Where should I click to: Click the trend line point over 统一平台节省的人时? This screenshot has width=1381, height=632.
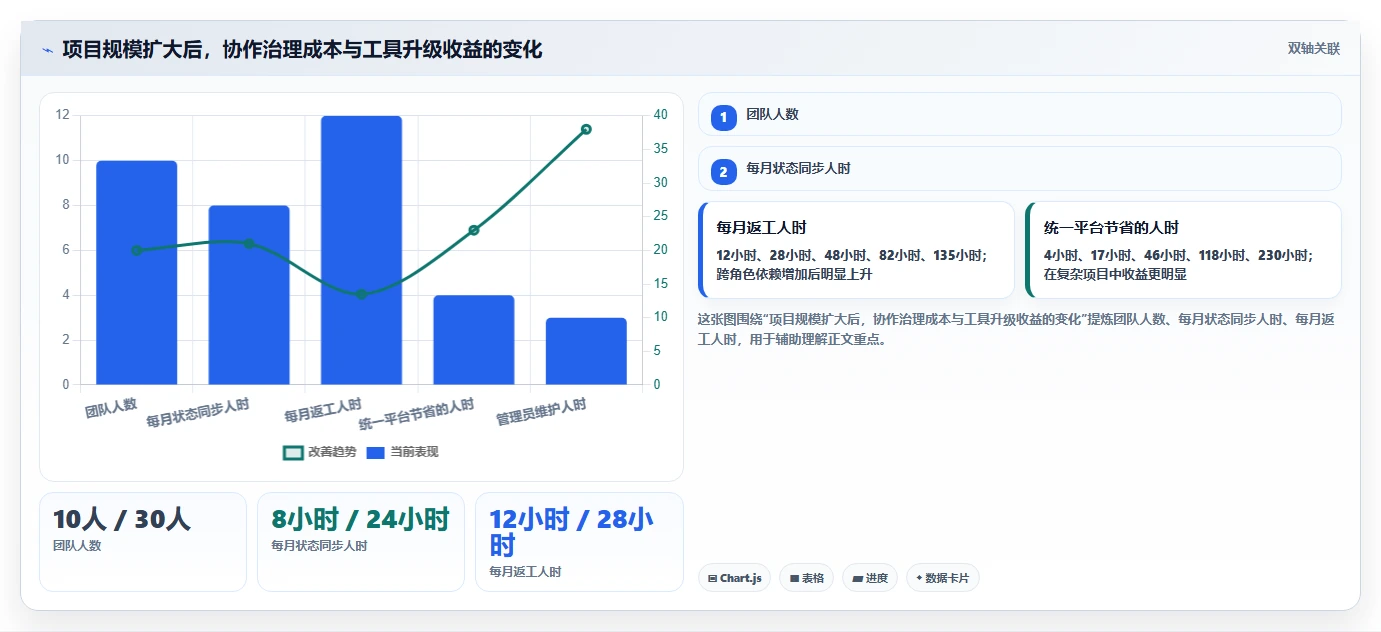(474, 230)
